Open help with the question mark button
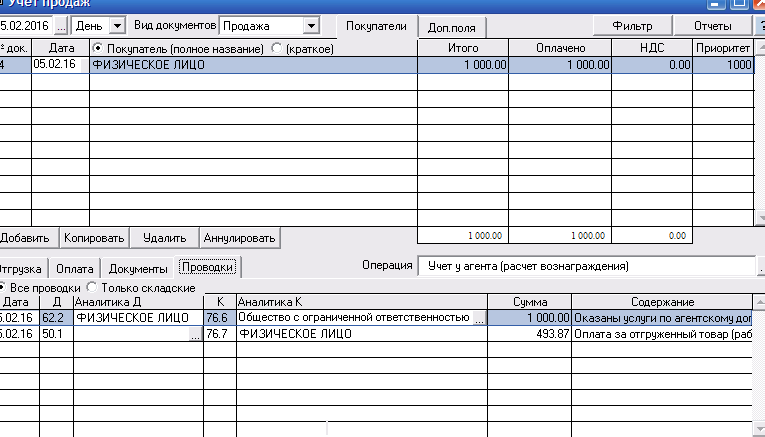Image resolution: width=765 pixels, height=437 pixels. click(761, 24)
